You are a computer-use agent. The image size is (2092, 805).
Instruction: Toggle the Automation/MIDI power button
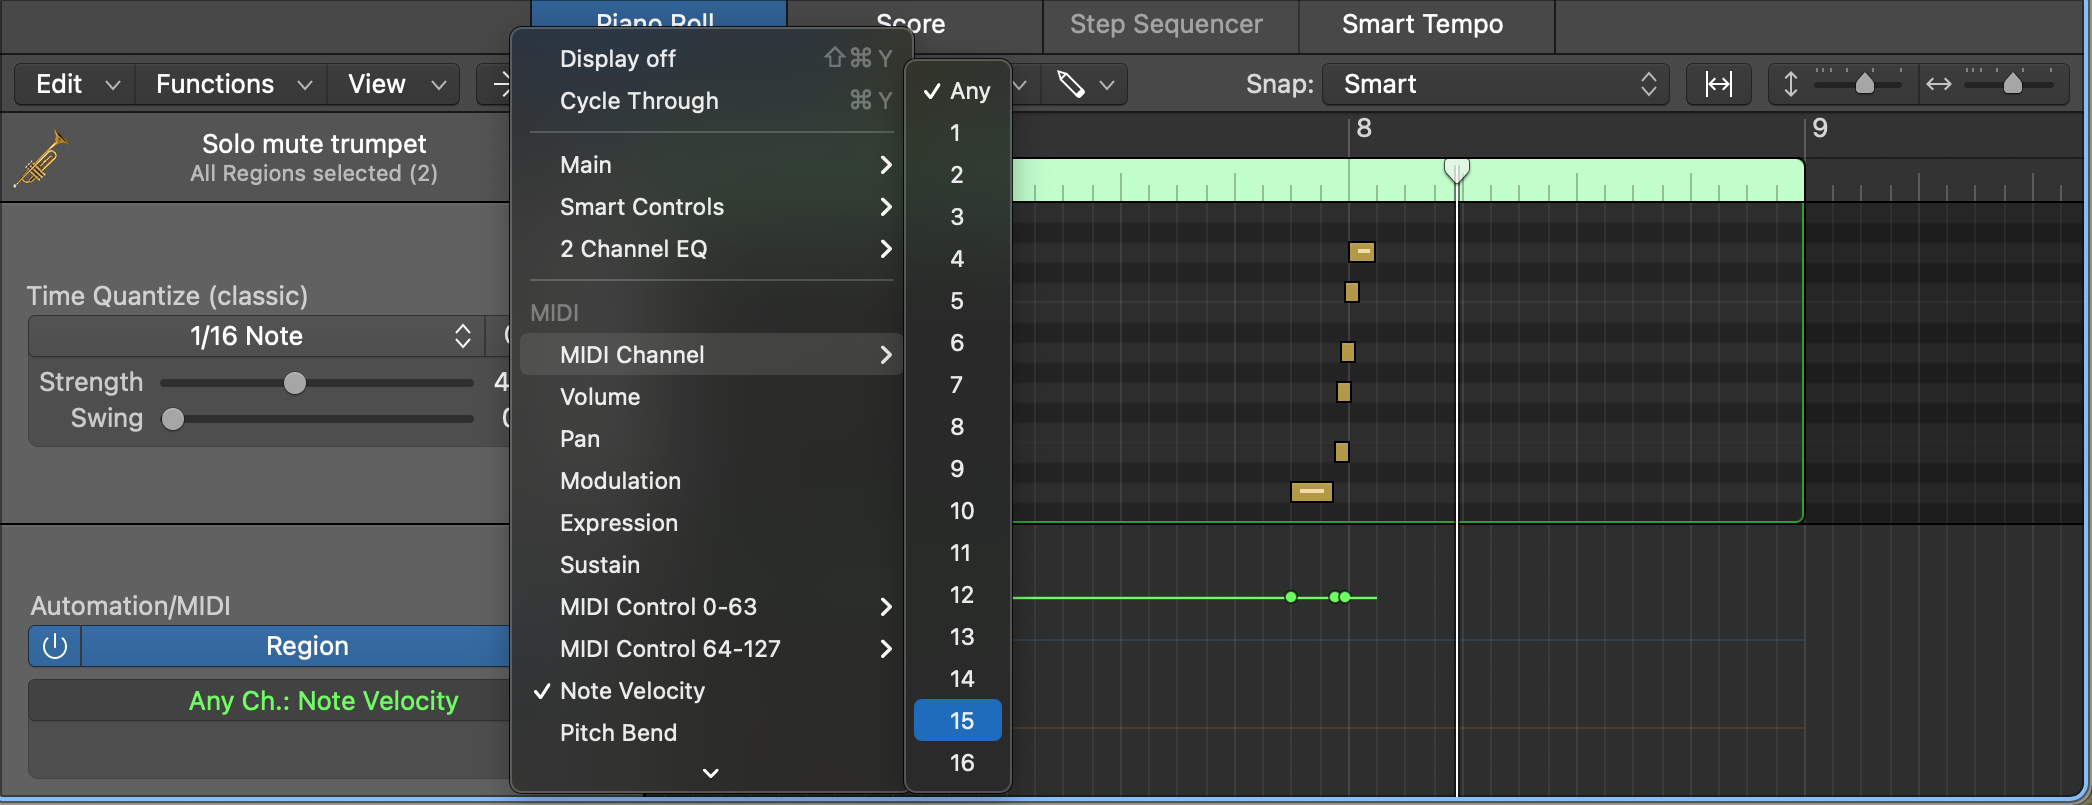[x=55, y=647]
